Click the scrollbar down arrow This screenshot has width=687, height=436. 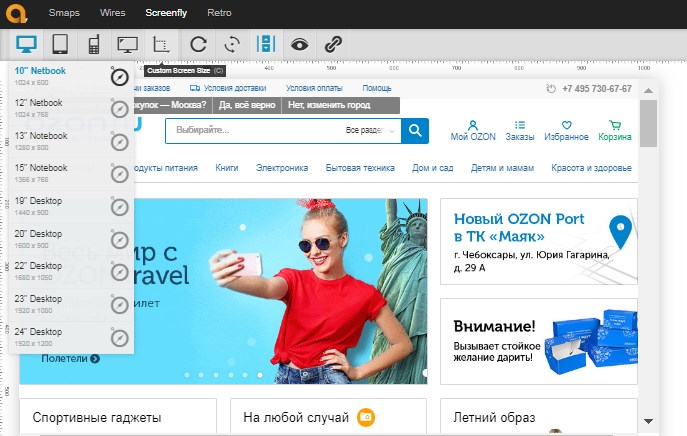tap(648, 421)
